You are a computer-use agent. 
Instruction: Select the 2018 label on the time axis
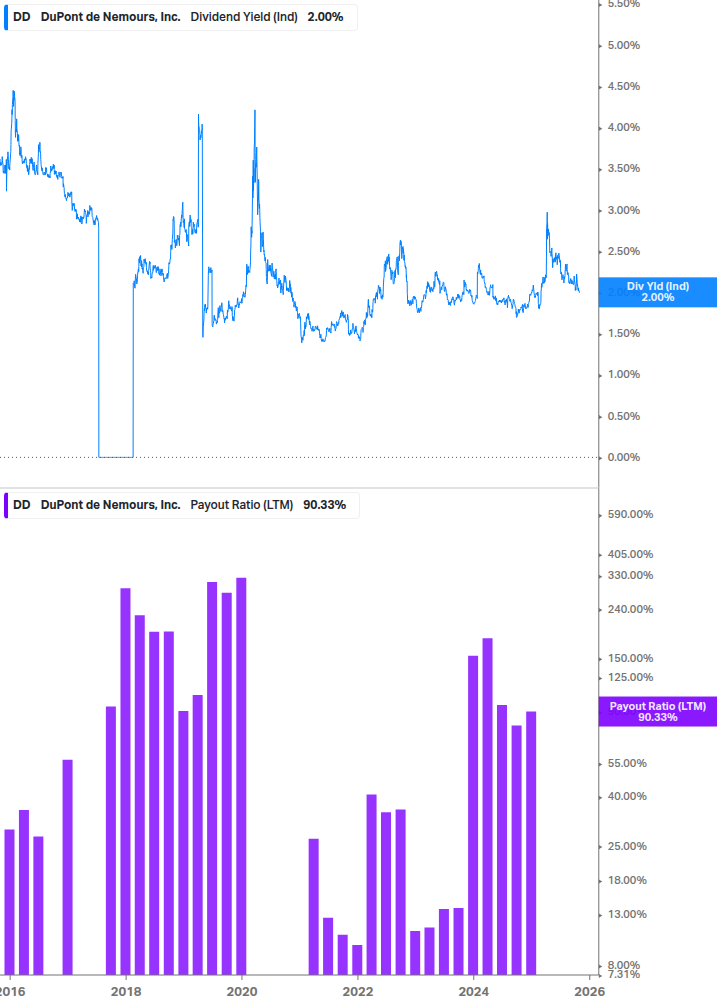pos(125,991)
